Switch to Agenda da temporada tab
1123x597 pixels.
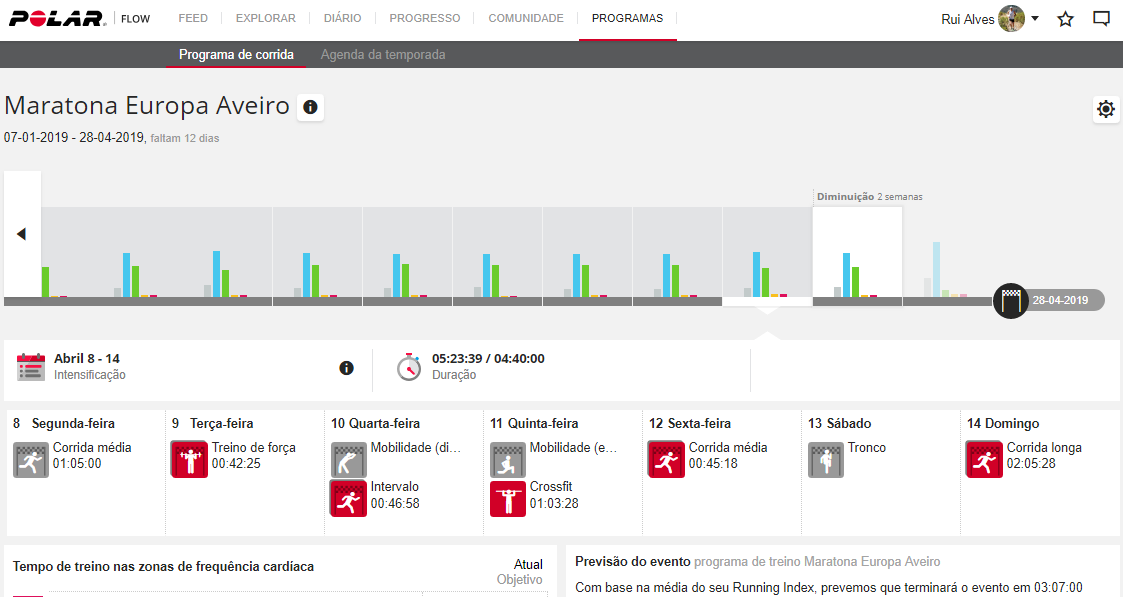(x=383, y=55)
